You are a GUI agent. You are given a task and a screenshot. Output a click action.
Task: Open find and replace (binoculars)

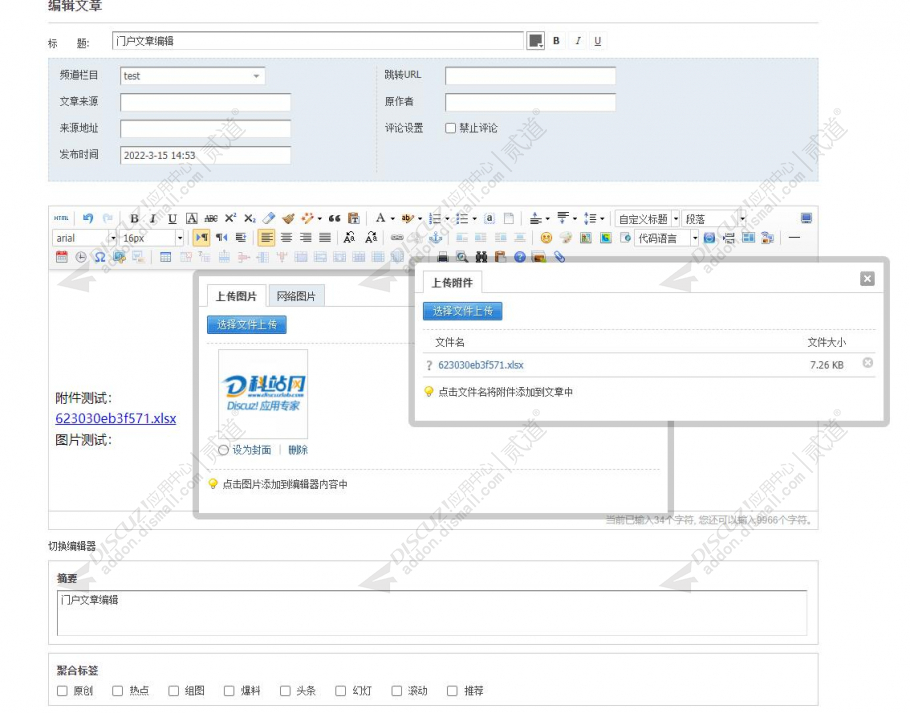pyautogui.click(x=481, y=257)
